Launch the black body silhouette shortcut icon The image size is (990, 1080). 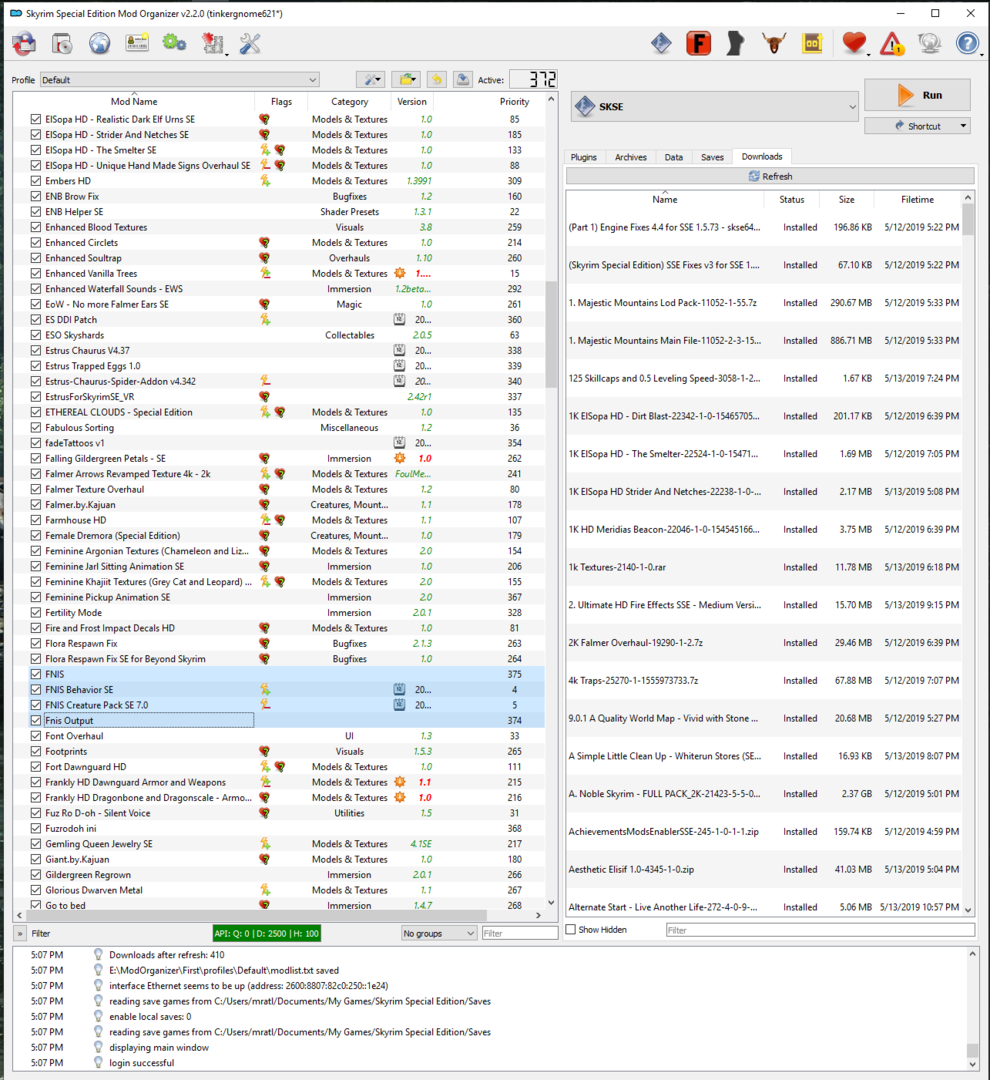point(735,43)
